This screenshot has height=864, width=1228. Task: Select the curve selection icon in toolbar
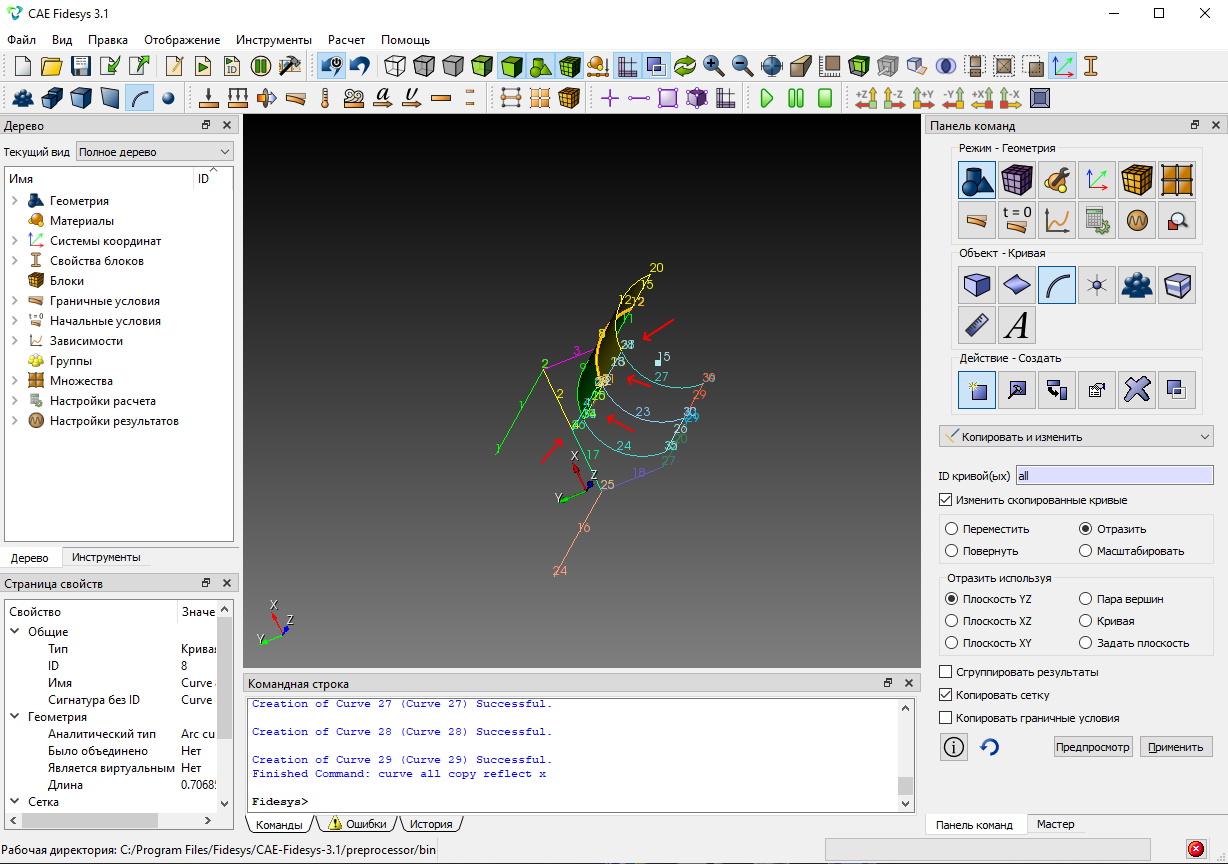(140, 98)
